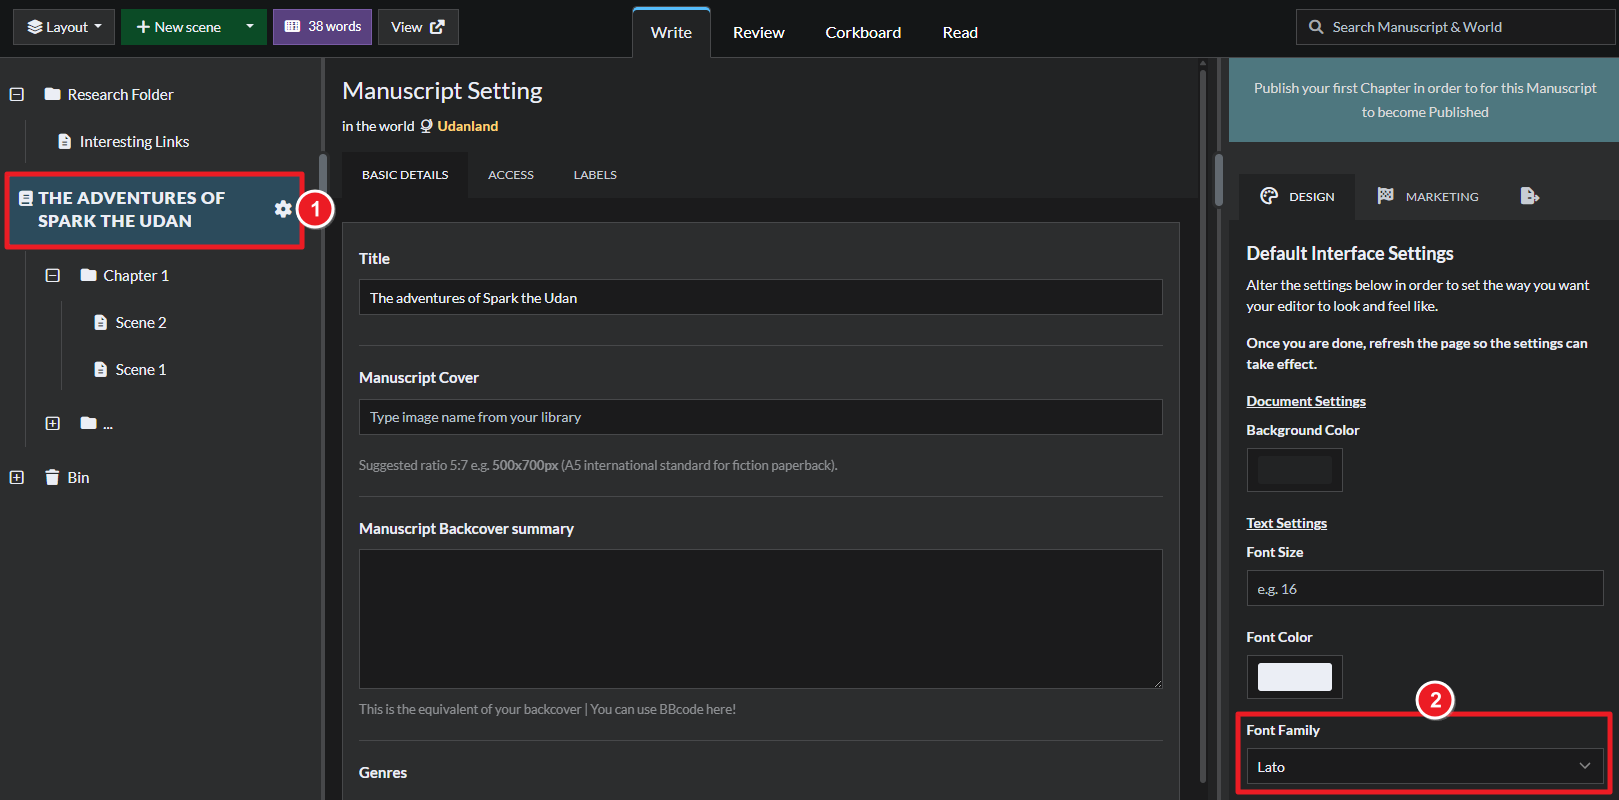Image resolution: width=1619 pixels, height=800 pixels.
Task: Click the Interesting Links document icon
Action: [65, 141]
